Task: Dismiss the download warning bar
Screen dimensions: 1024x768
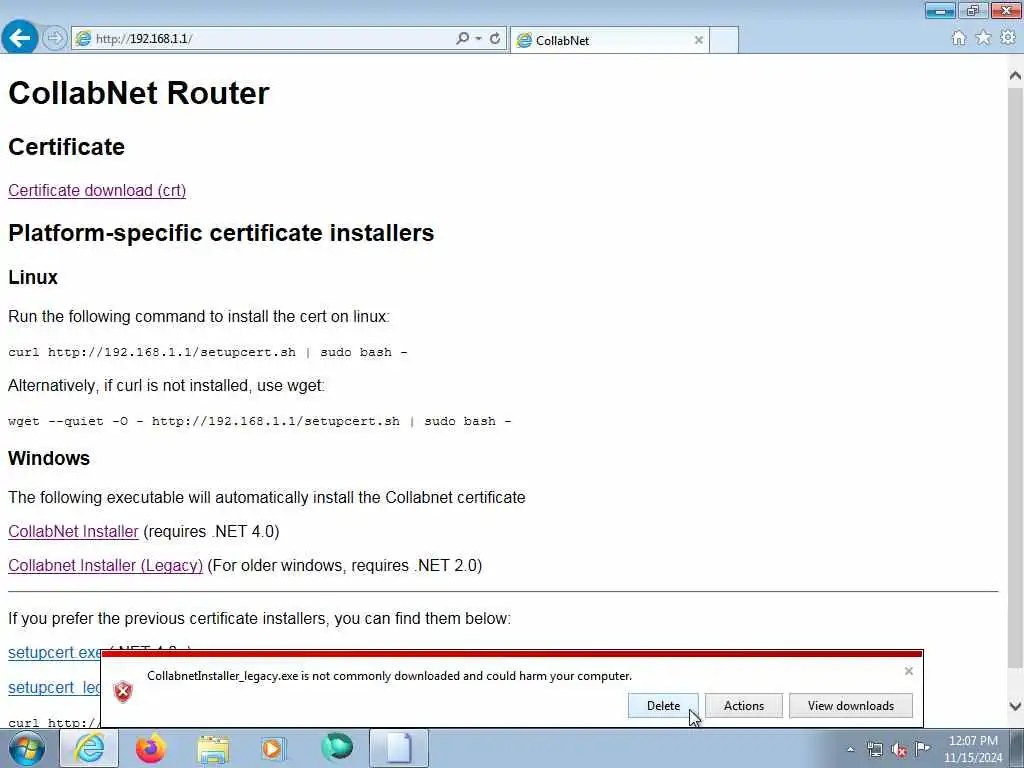Action: [908, 671]
